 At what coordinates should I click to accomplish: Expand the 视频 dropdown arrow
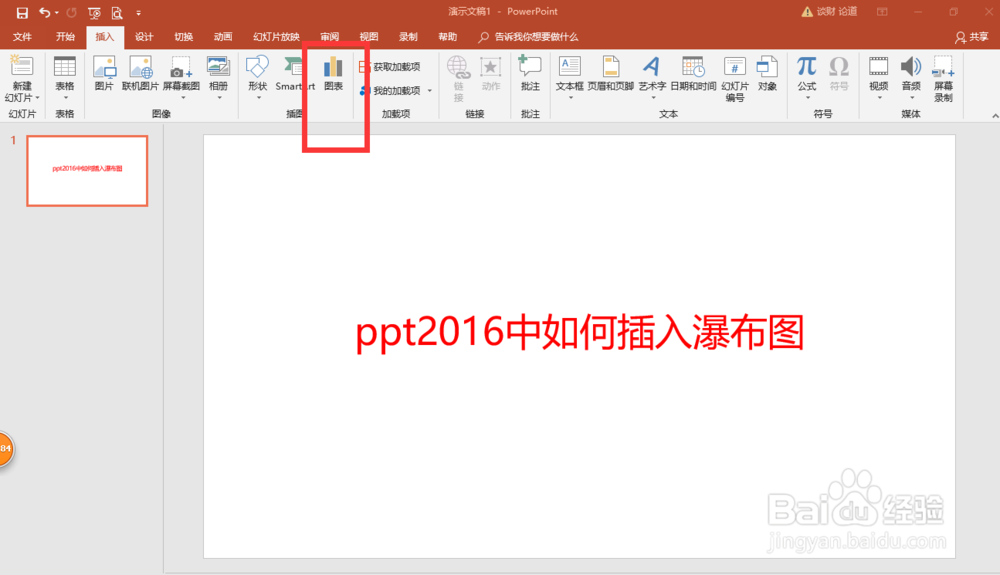pos(879,98)
